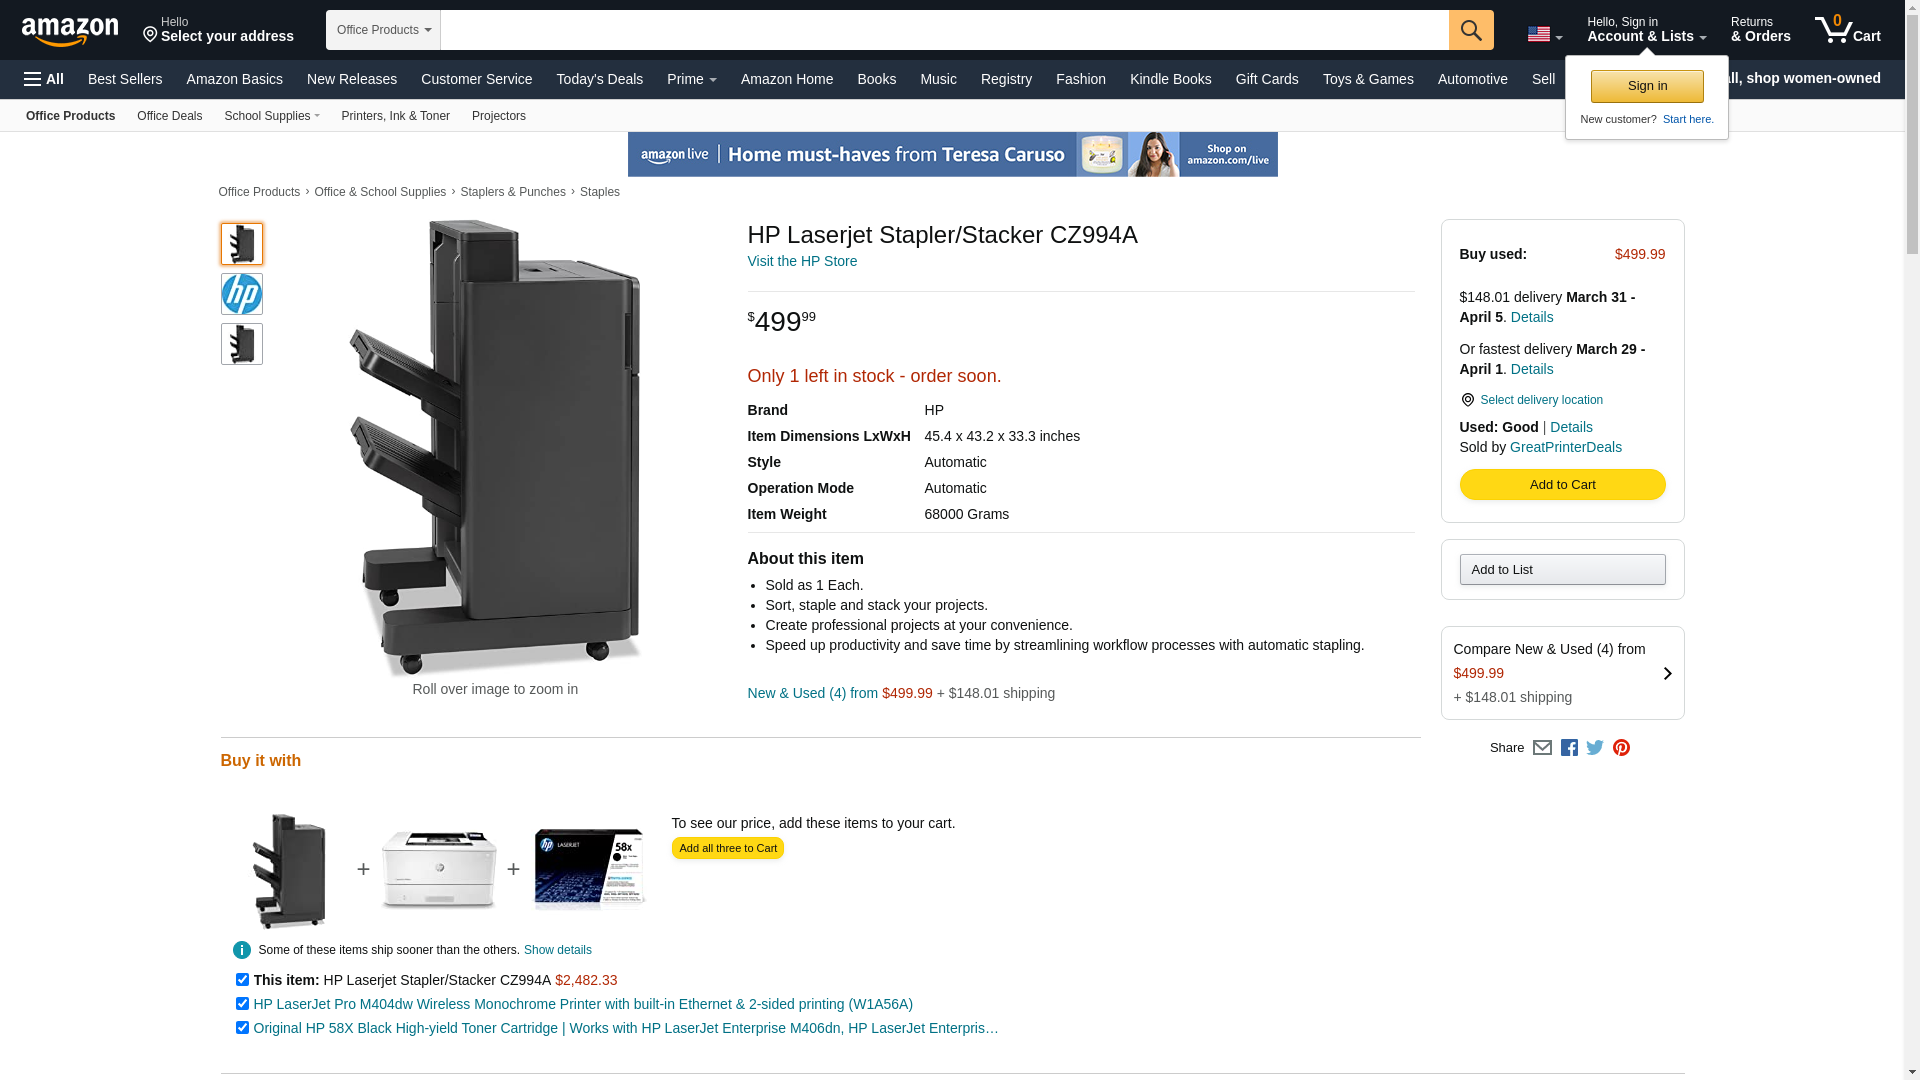Click the magnifying glass search button
The width and height of the screenshot is (1920, 1080).
tap(1471, 30)
